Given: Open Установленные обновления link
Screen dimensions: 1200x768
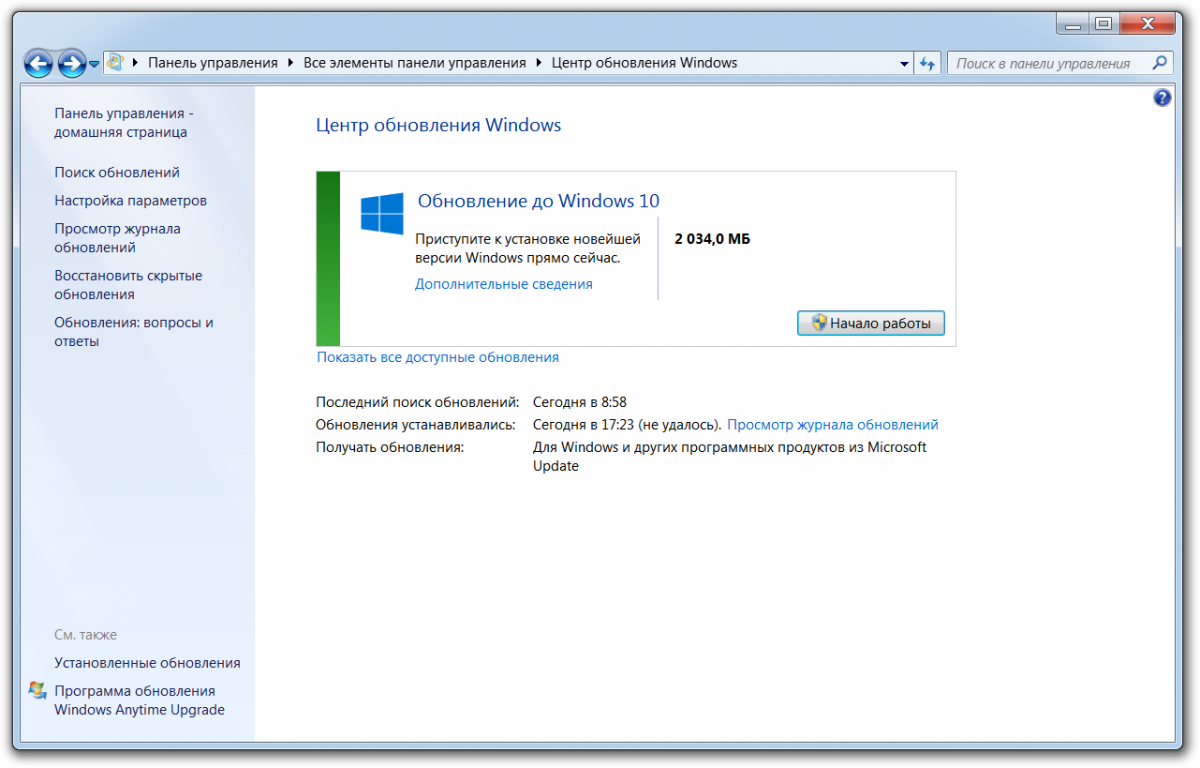Looking at the screenshot, I should 147,663.
